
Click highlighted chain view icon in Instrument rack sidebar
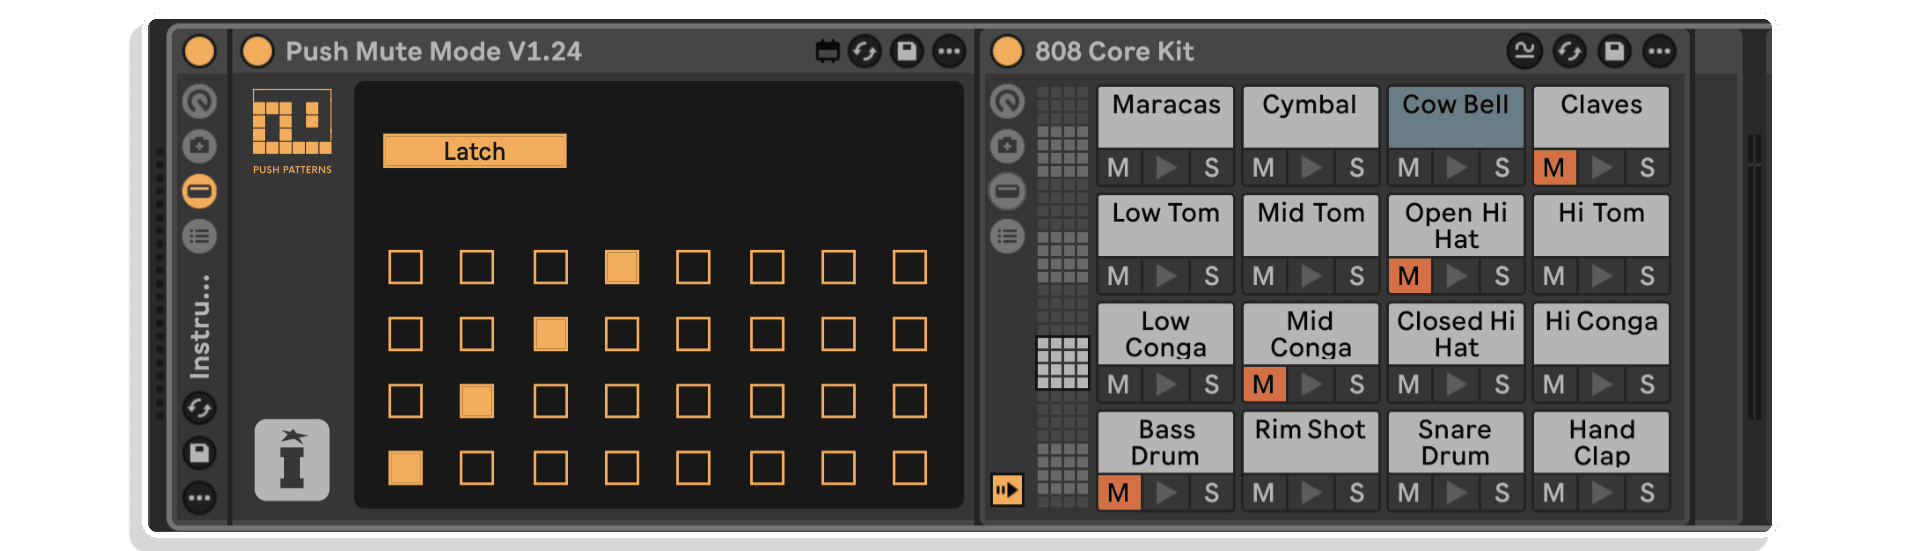[x=200, y=191]
